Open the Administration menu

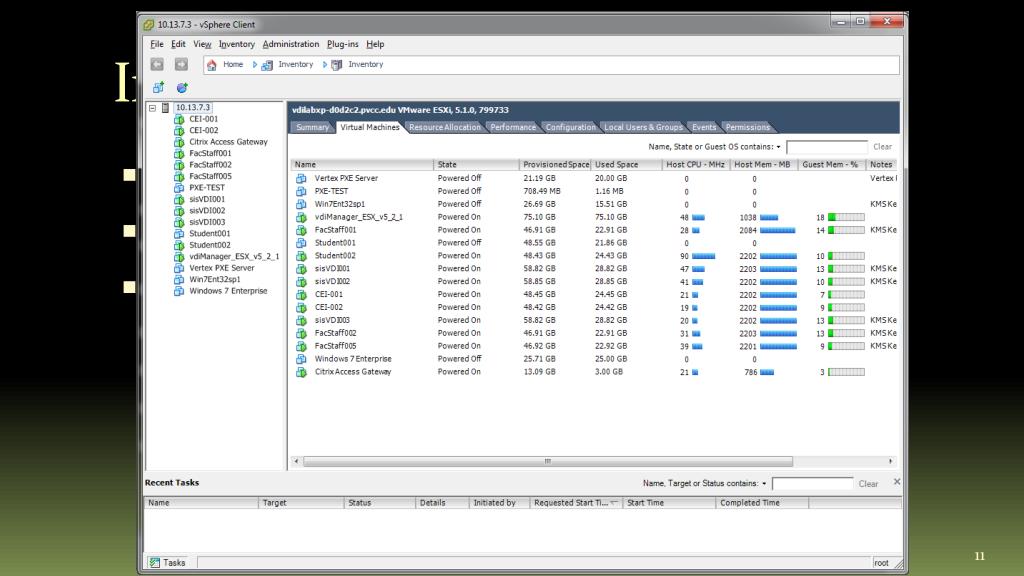click(x=291, y=44)
